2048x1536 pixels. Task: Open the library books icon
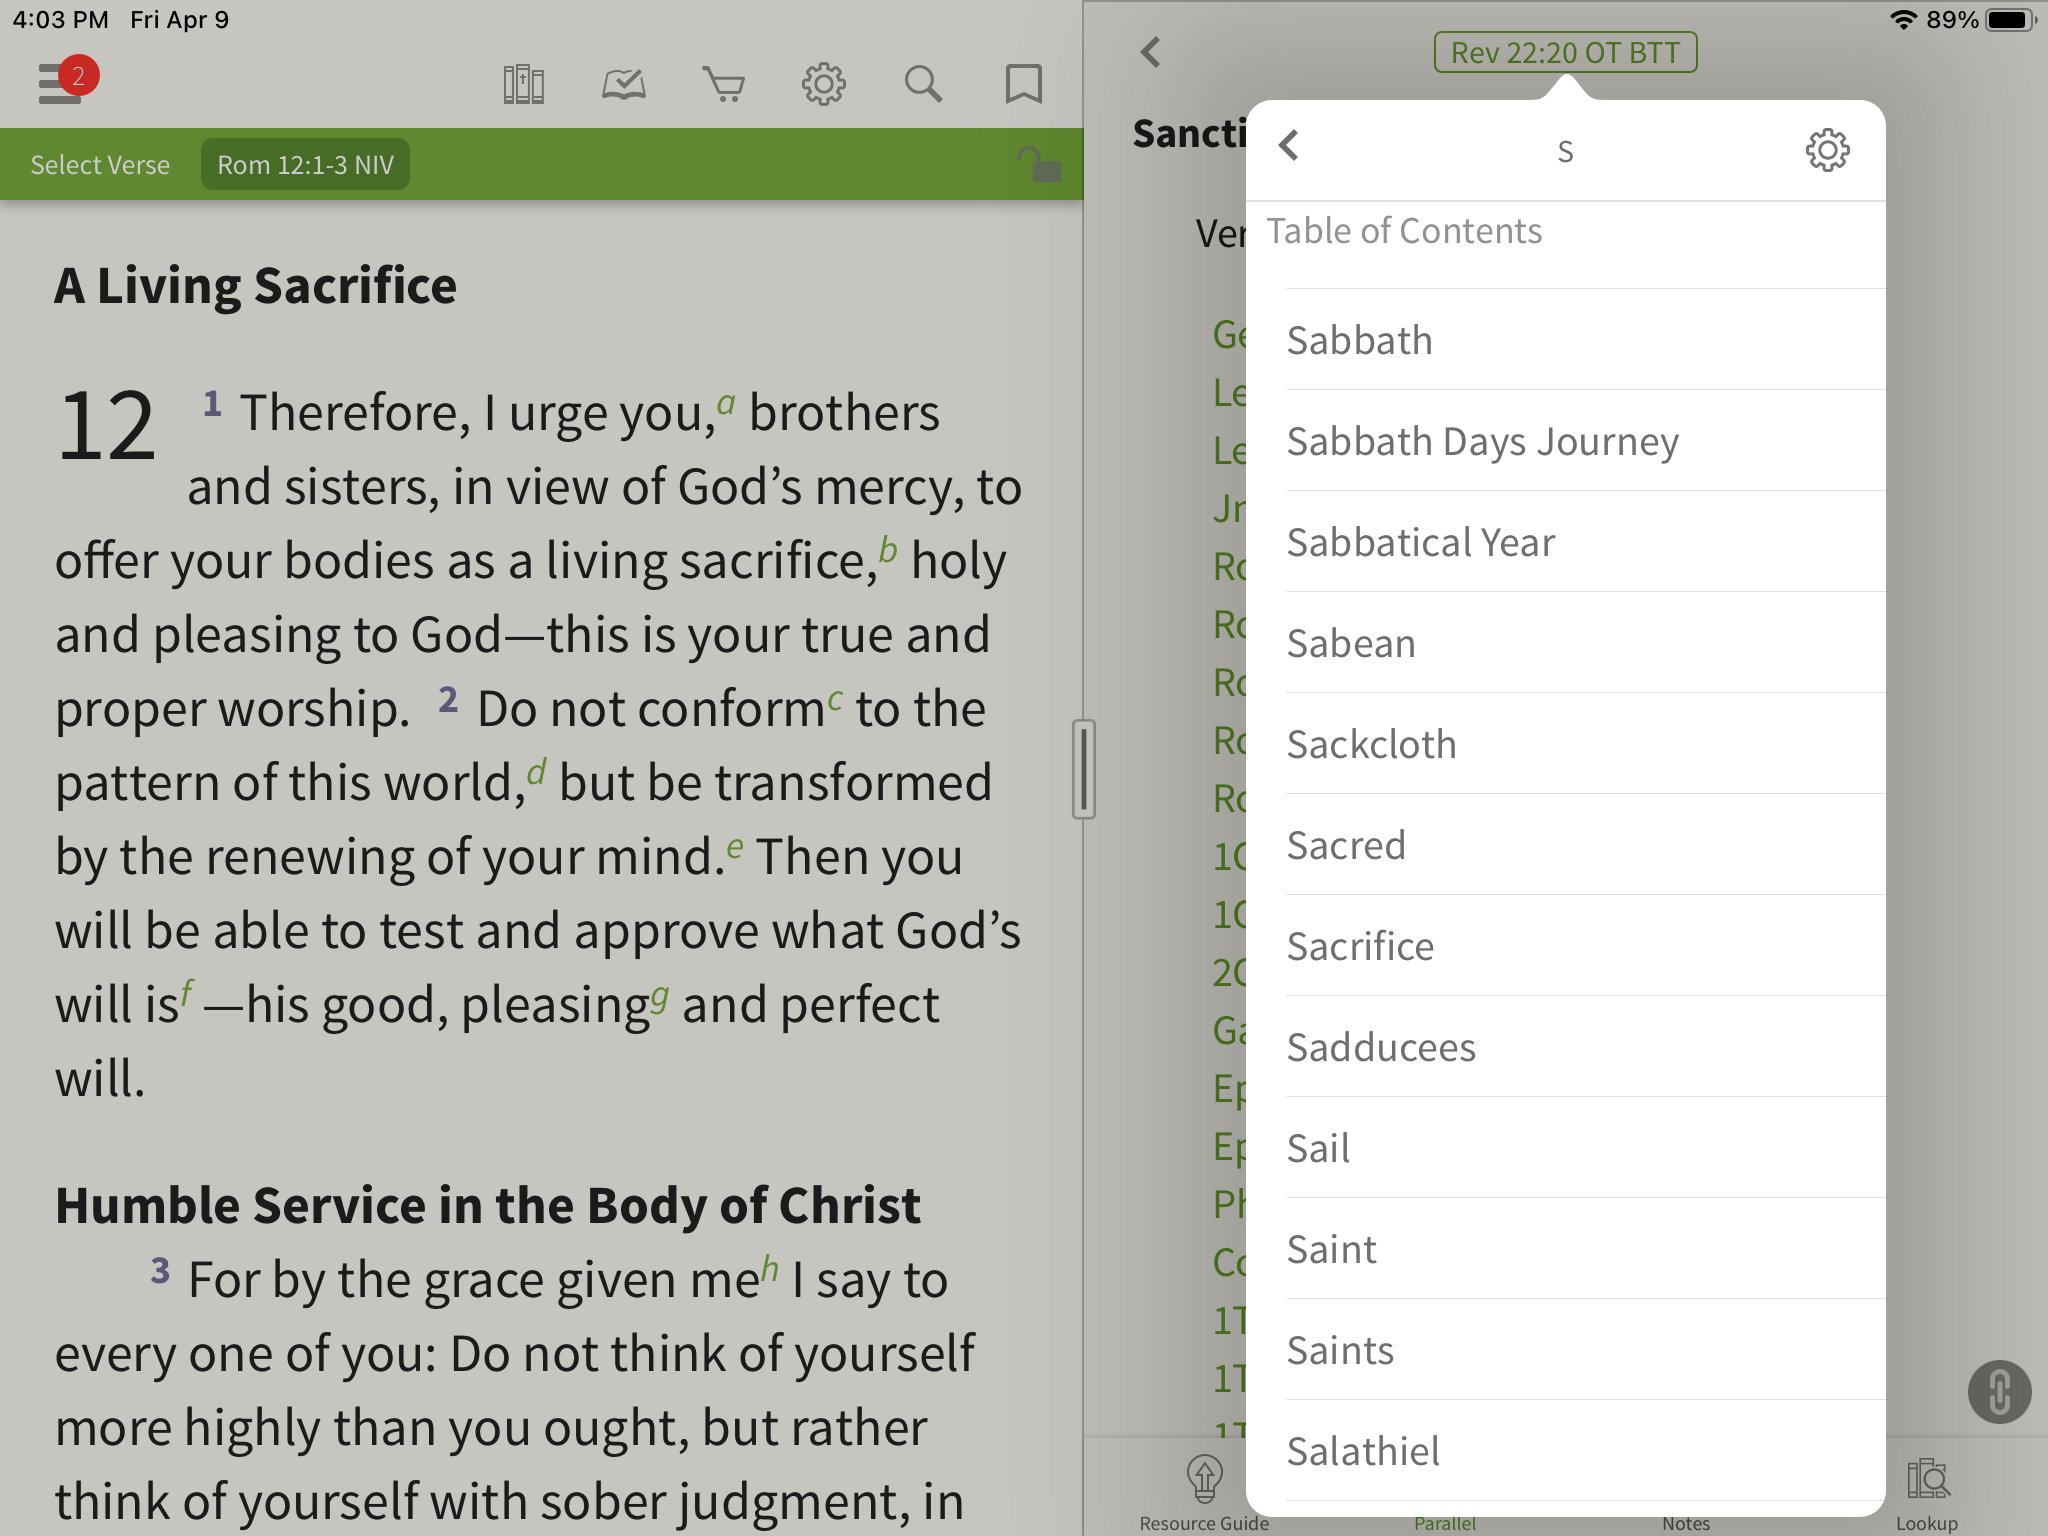pyautogui.click(x=523, y=84)
